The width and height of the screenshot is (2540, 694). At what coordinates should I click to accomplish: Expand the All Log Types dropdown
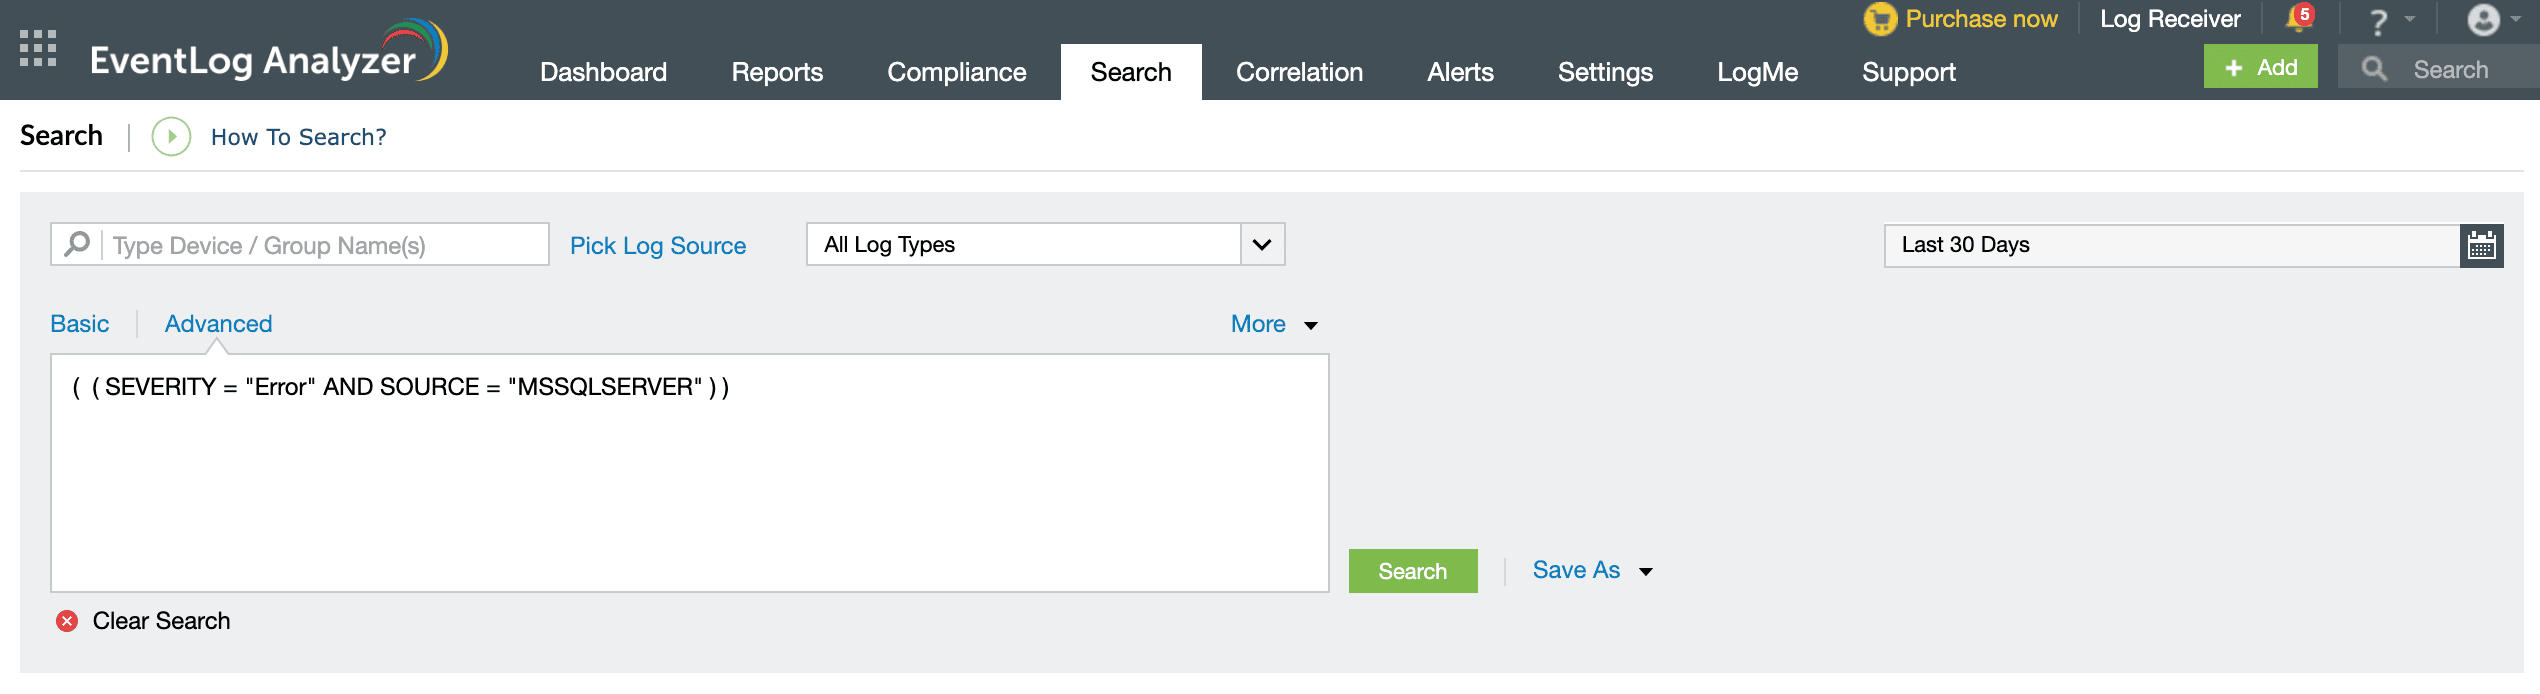[1262, 245]
